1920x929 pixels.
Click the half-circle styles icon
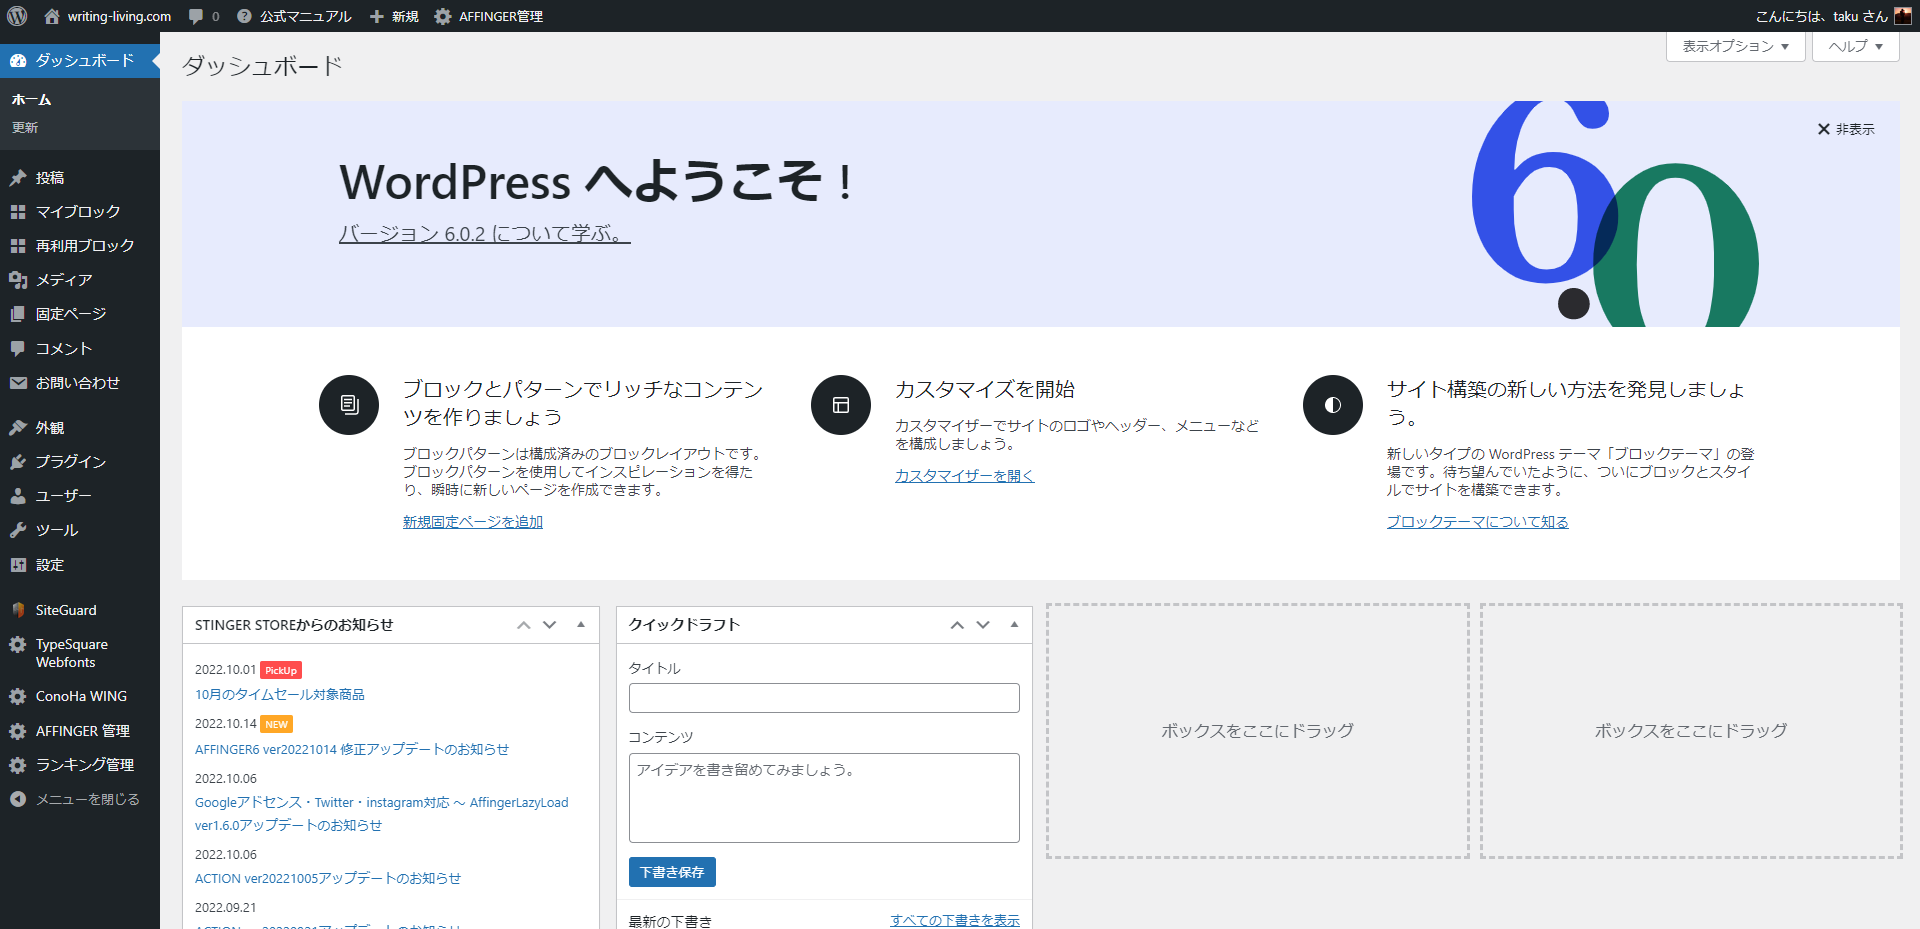click(x=1333, y=405)
